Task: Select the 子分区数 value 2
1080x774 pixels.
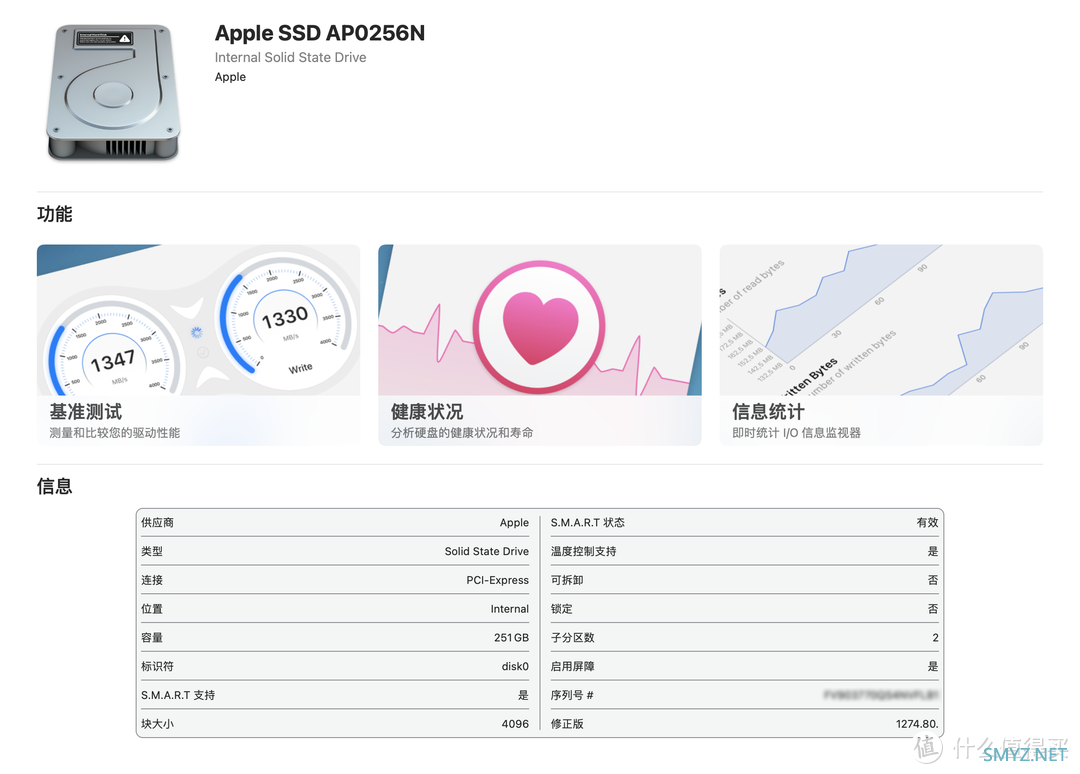Action: pyautogui.click(x=935, y=638)
